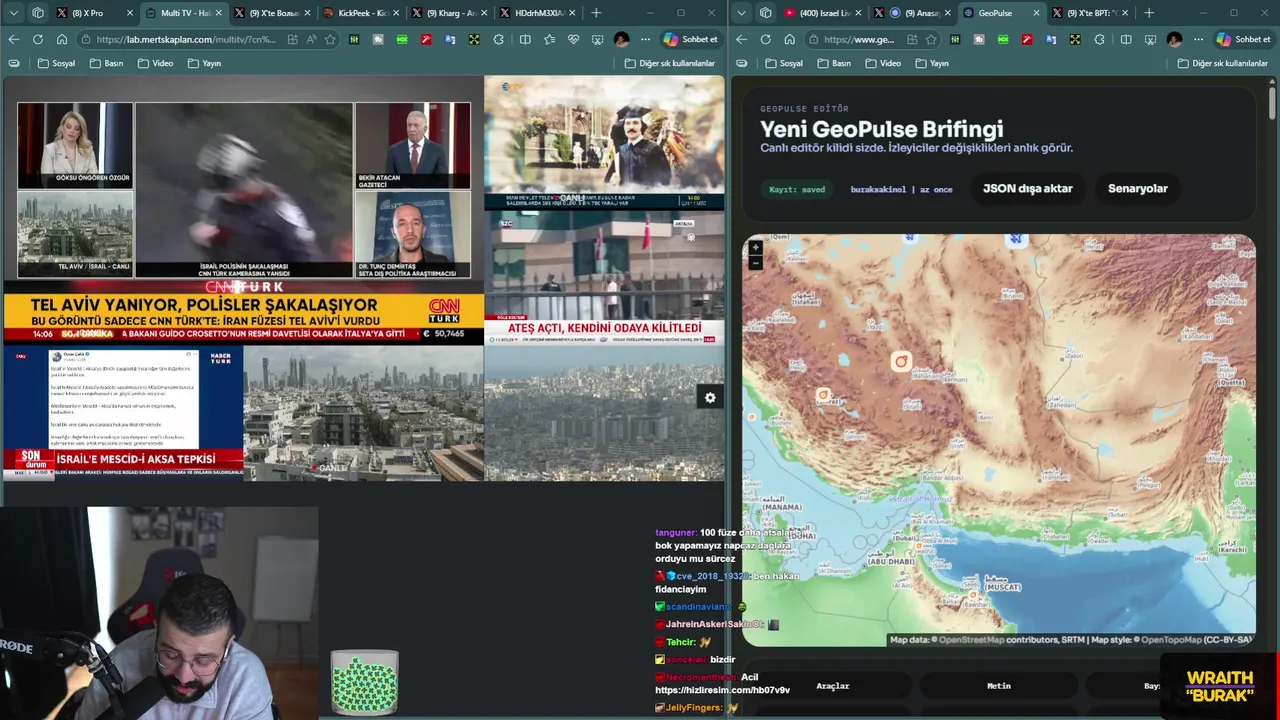Expand tab search chevron in left browser

coord(12,13)
